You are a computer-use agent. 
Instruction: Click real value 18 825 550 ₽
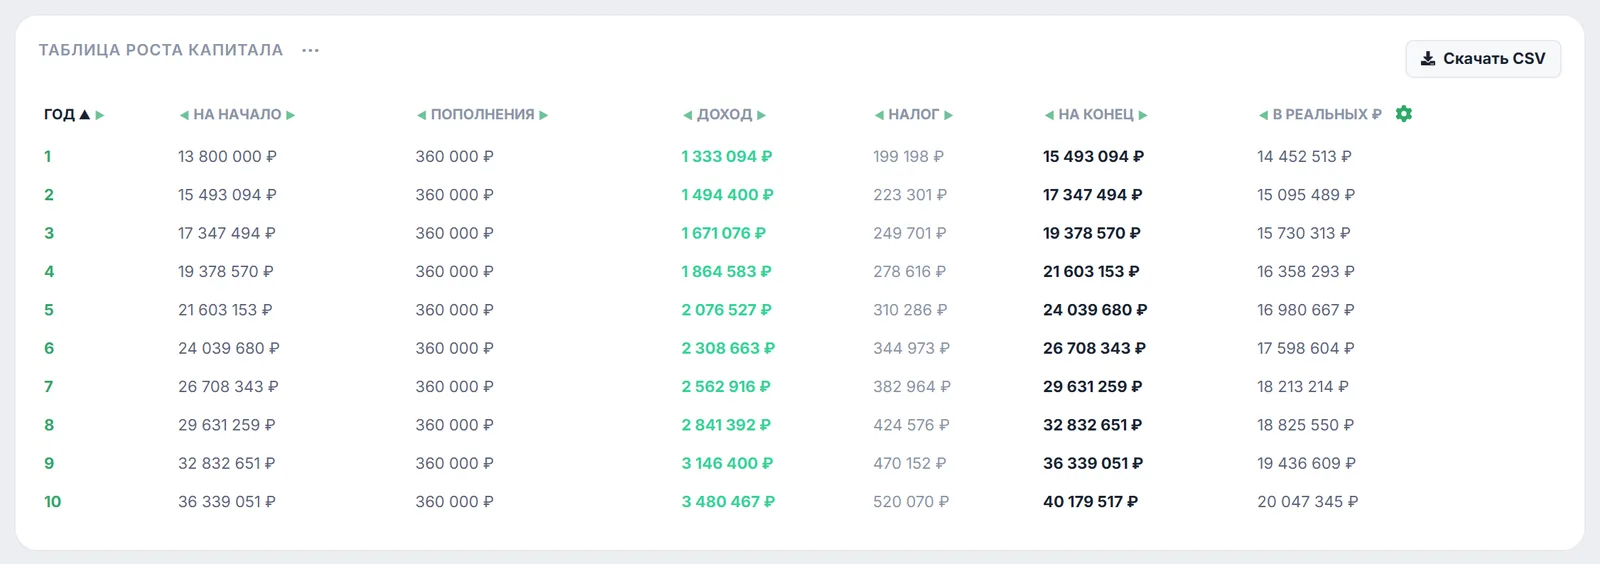click(x=1306, y=425)
